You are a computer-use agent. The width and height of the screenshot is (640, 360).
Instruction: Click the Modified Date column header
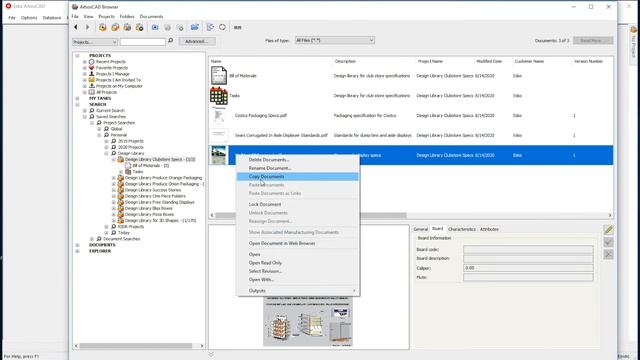click(489, 61)
